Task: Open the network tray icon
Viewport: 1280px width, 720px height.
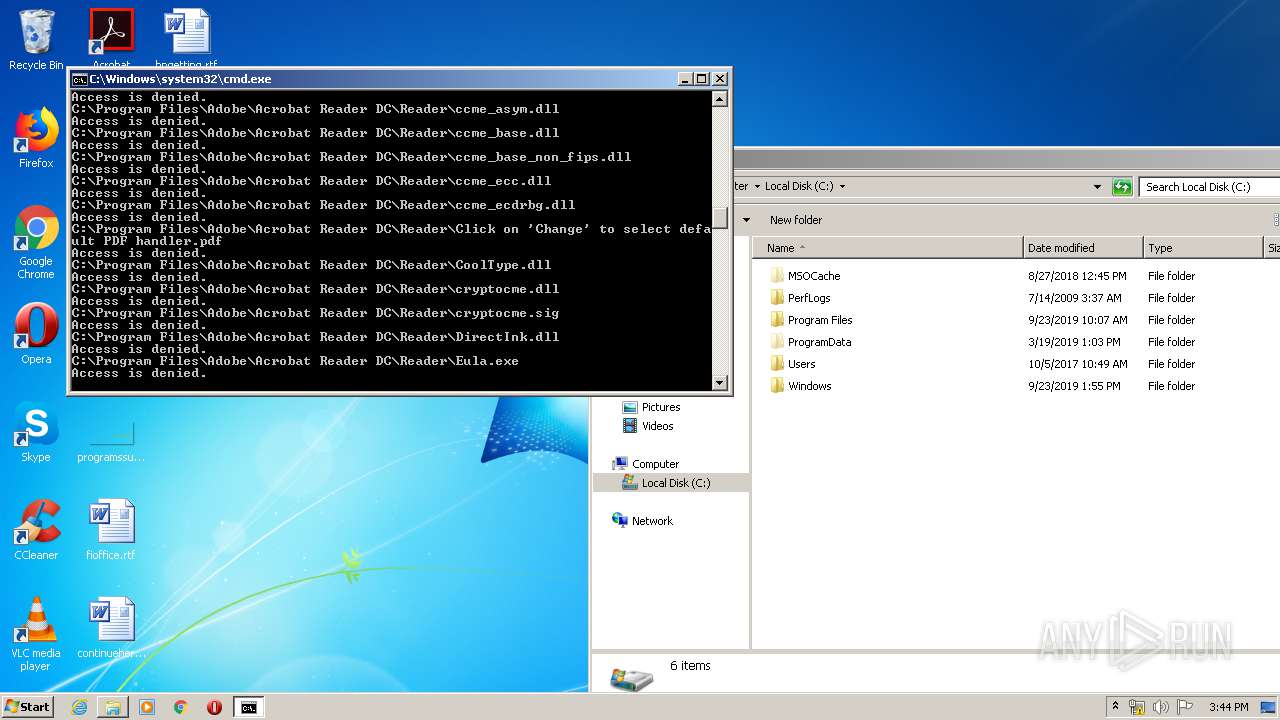Action: (1137, 707)
